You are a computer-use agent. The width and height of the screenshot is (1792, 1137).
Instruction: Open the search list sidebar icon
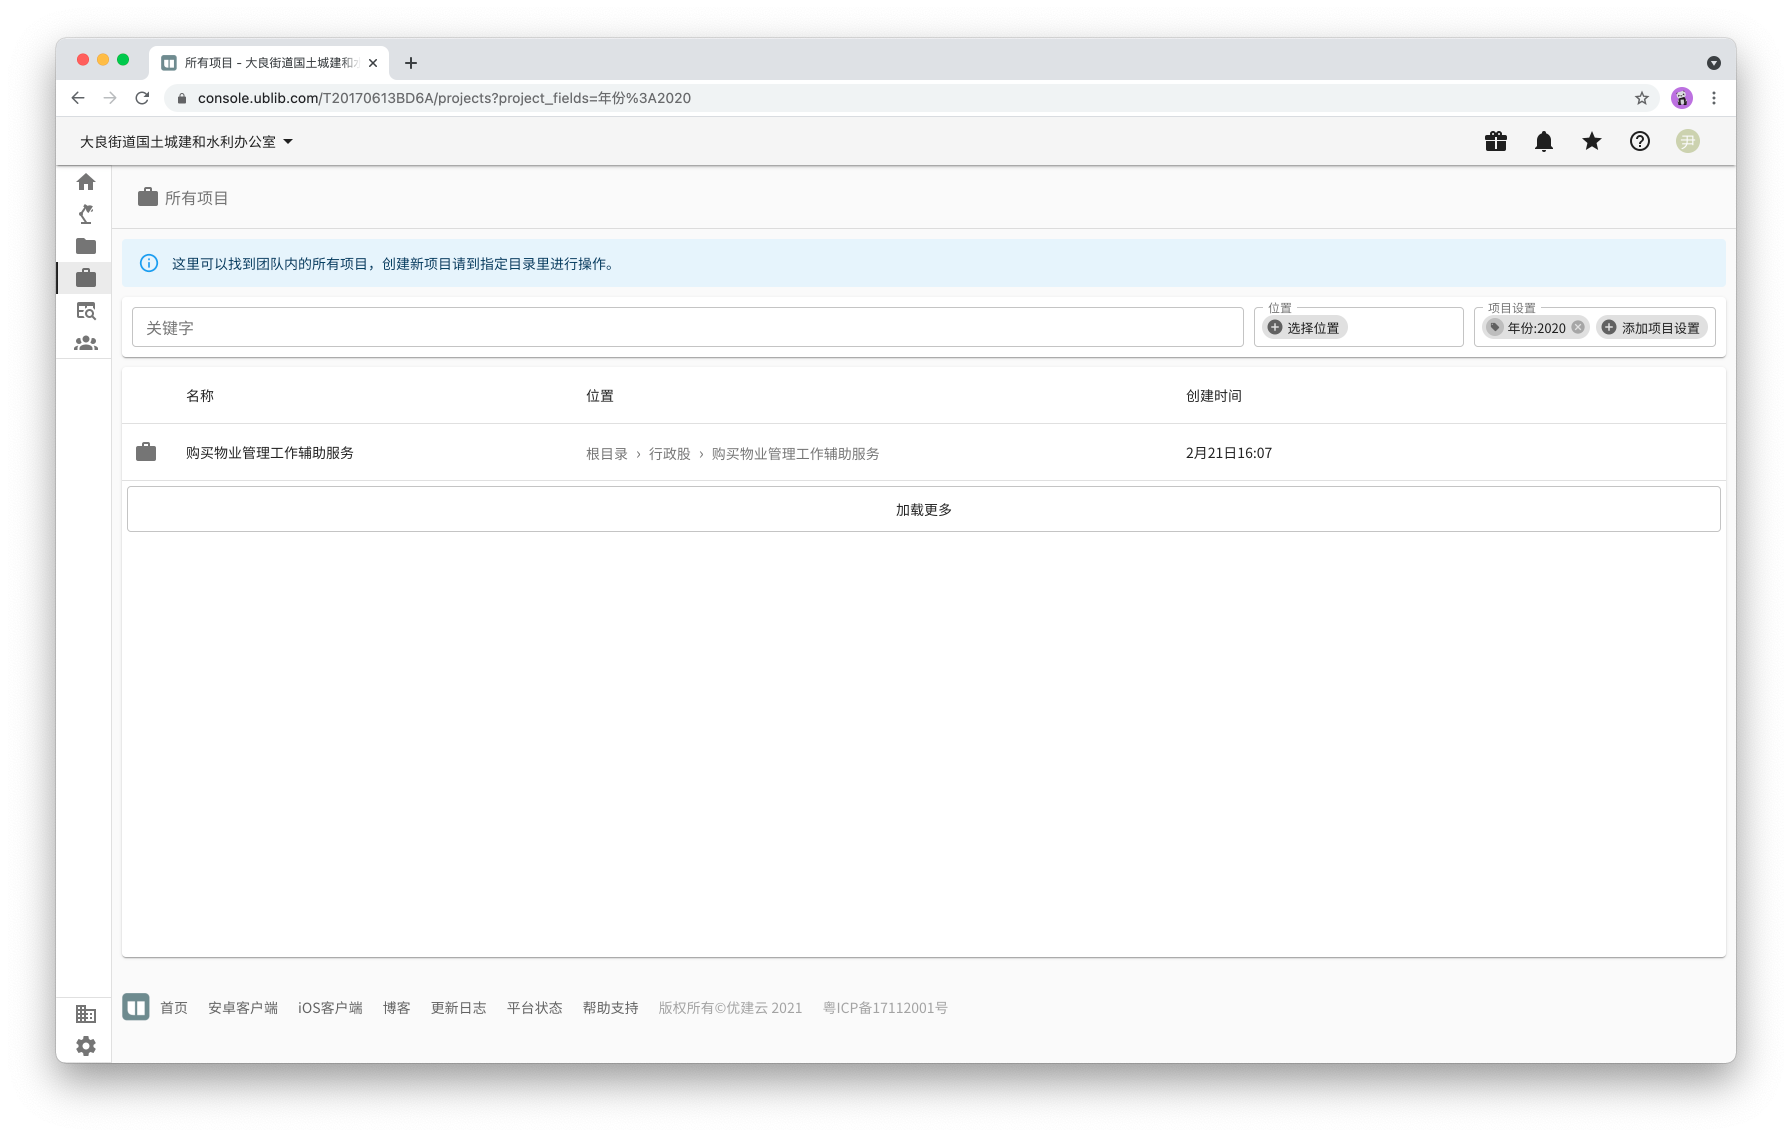pyautogui.click(x=86, y=311)
